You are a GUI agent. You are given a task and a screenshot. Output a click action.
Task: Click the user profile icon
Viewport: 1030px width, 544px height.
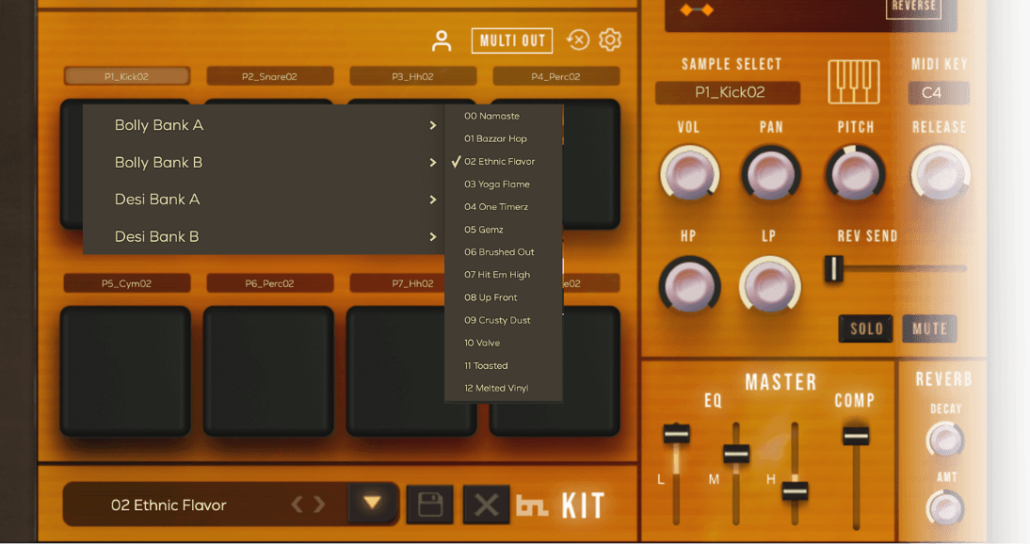tap(441, 41)
